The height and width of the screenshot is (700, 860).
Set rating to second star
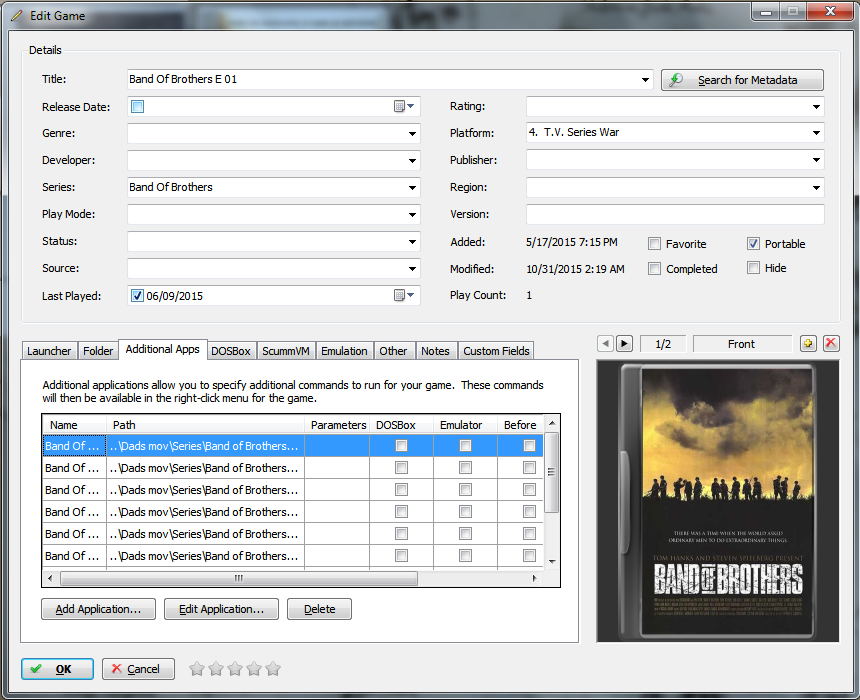click(x=216, y=669)
